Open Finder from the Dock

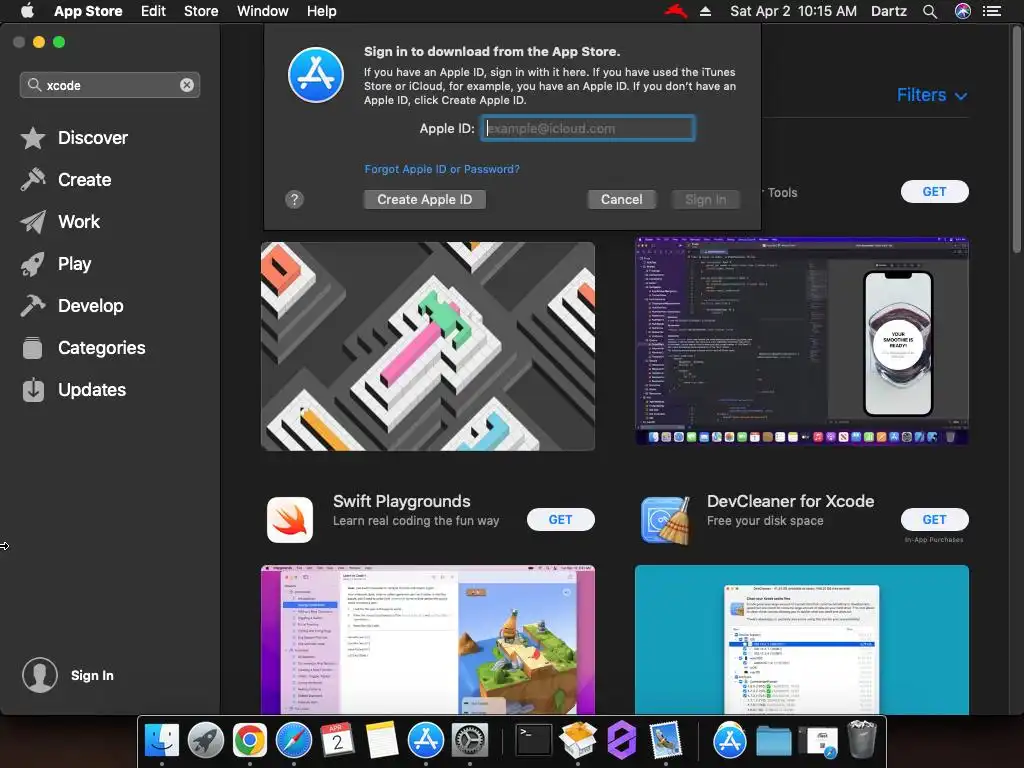tap(161, 740)
